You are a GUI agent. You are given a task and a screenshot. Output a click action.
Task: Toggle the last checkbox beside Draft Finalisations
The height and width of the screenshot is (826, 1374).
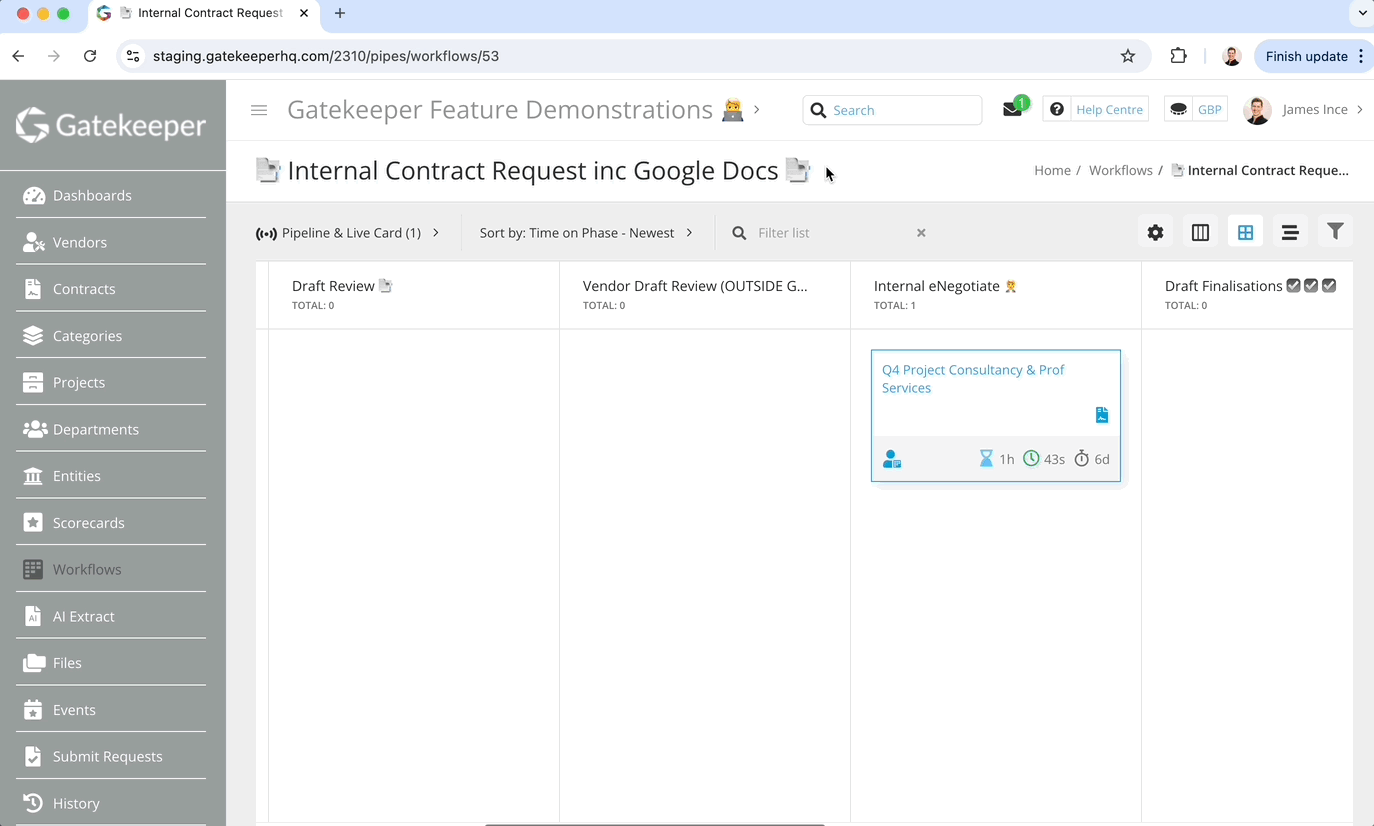[1329, 285]
